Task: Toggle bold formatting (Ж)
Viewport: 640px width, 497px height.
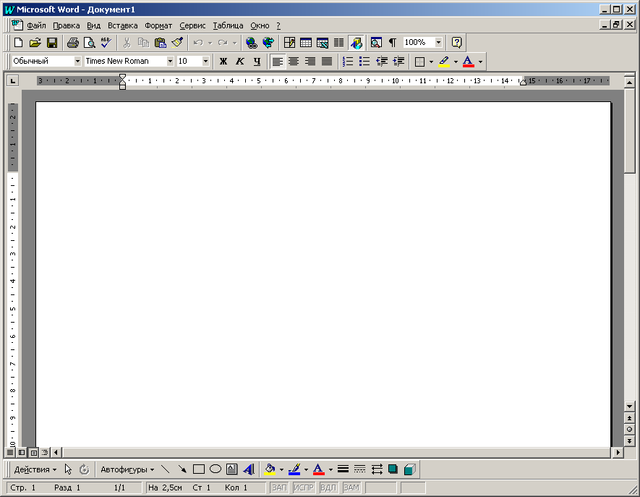Action: click(x=223, y=61)
